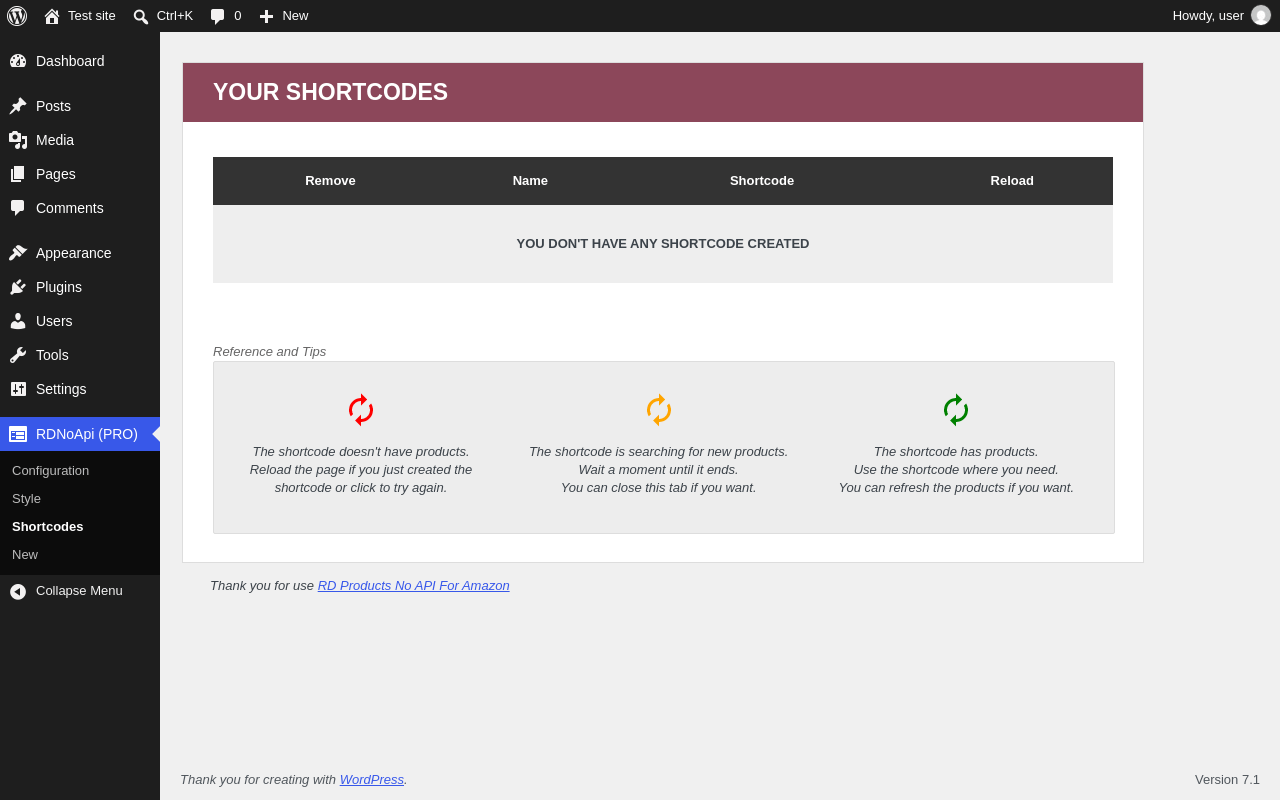Click the user avatar icon
The image size is (1280, 800).
[1261, 15]
